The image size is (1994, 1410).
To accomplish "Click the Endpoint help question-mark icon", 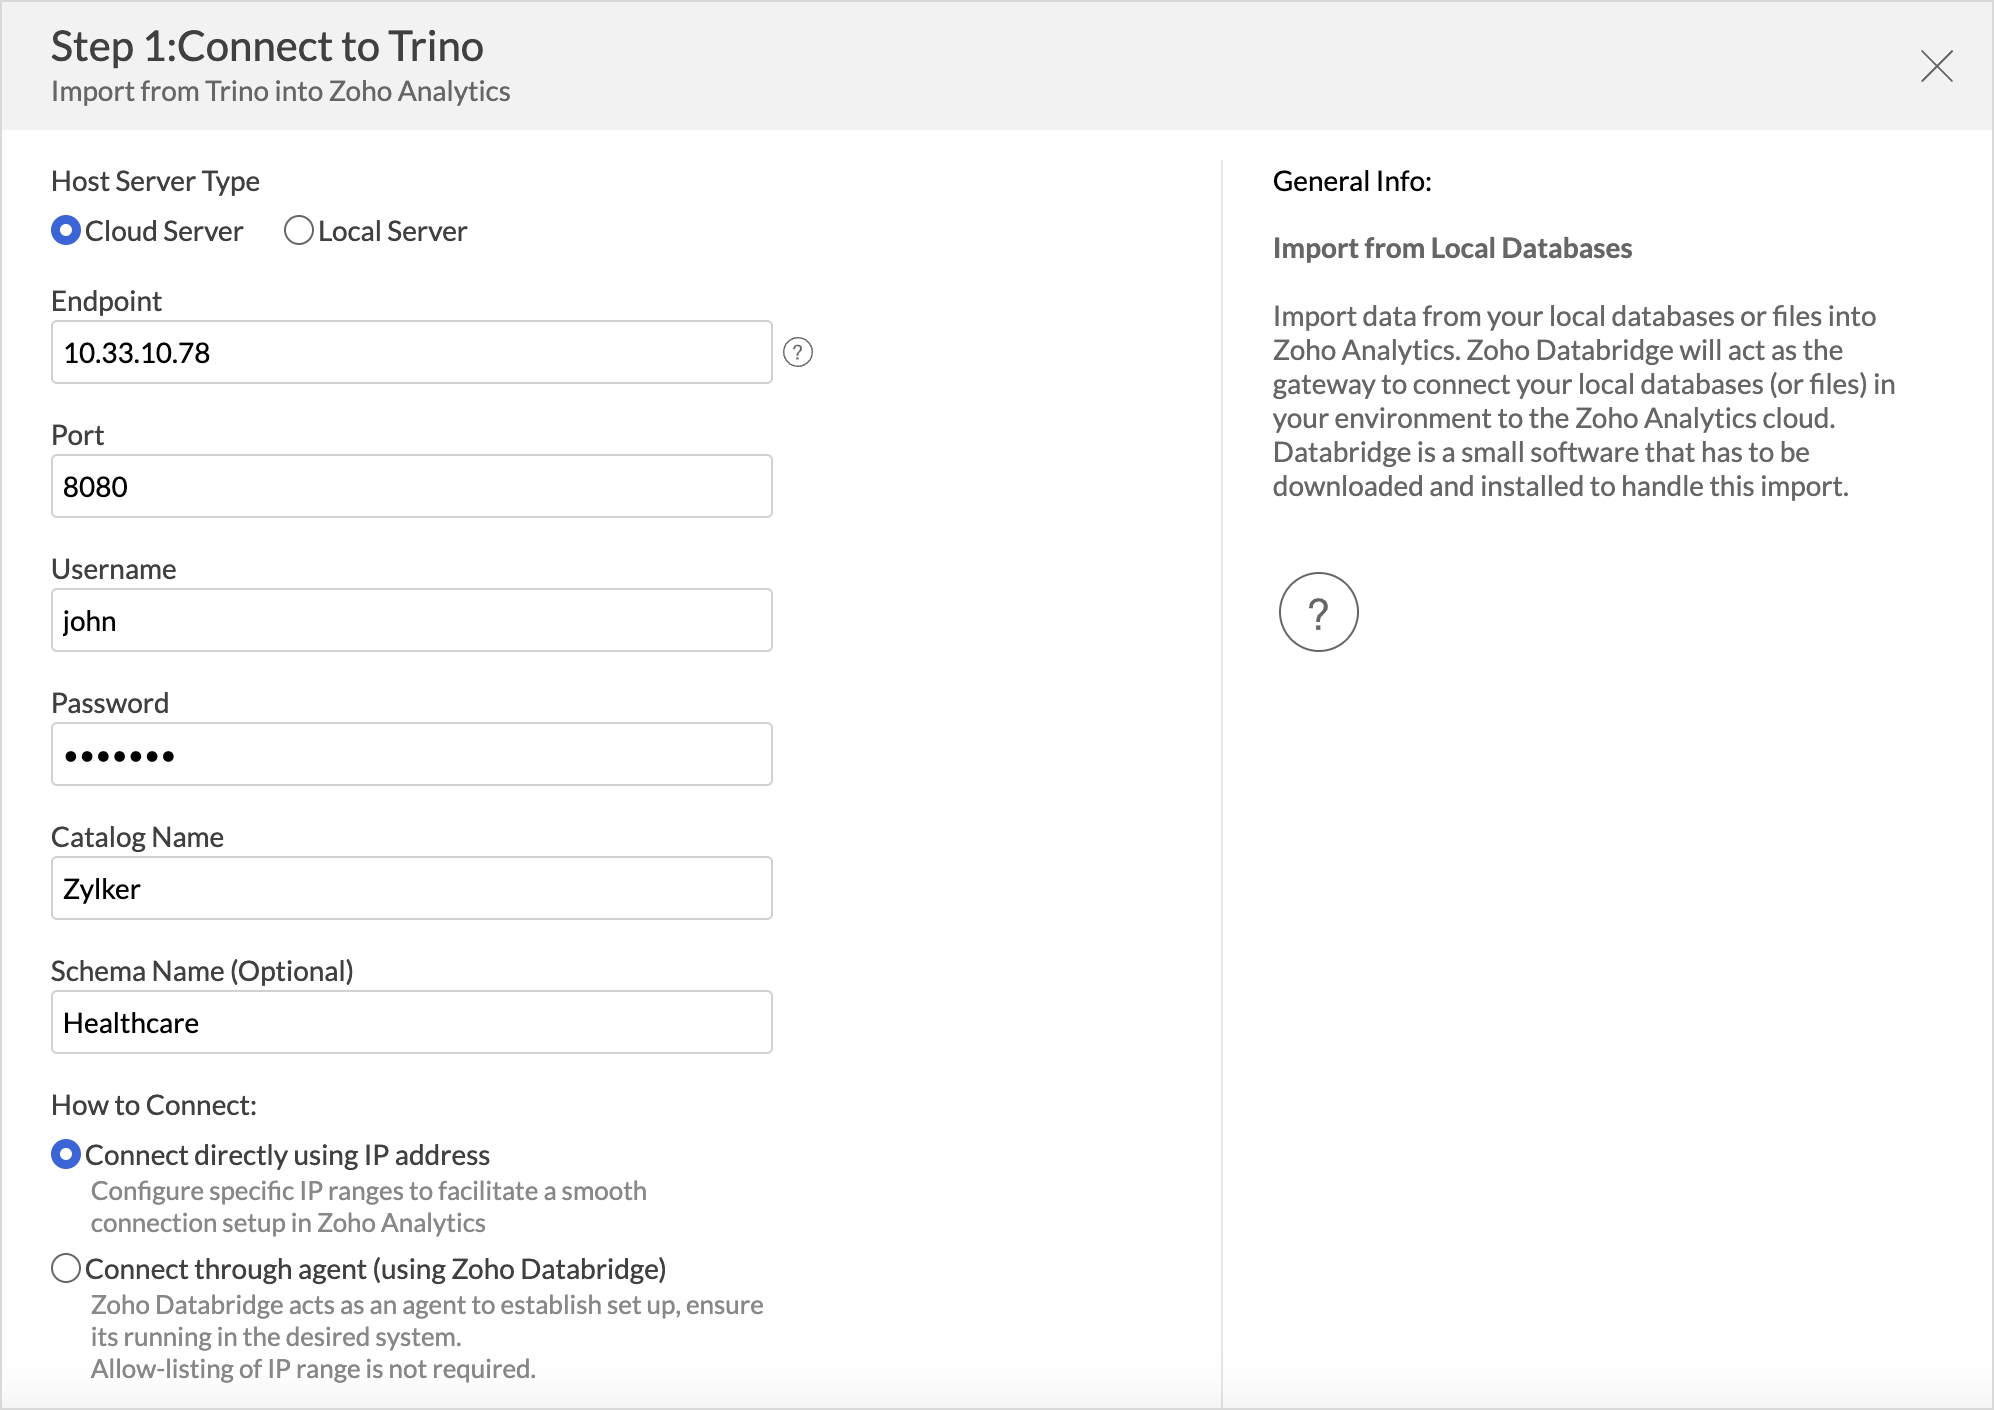I will [797, 352].
